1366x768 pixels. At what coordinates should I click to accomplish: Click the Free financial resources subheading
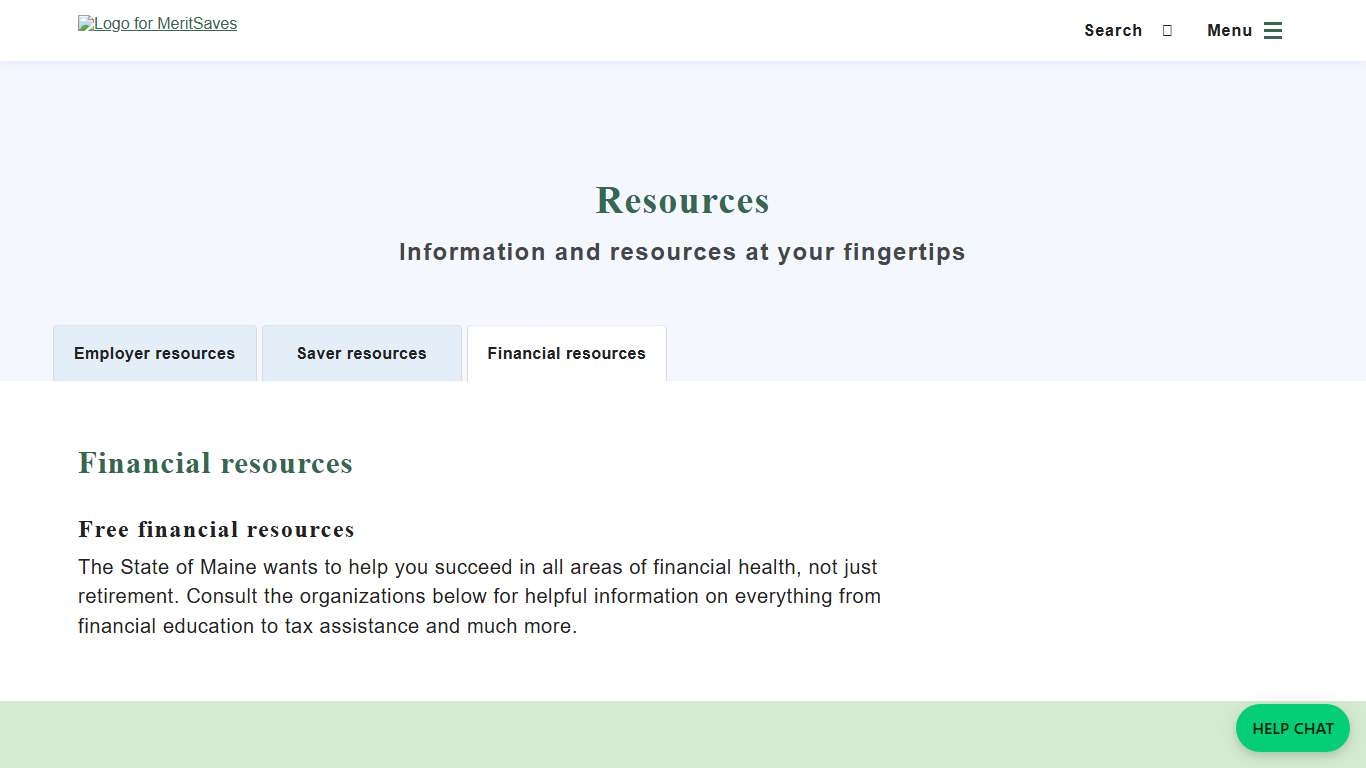[215, 529]
